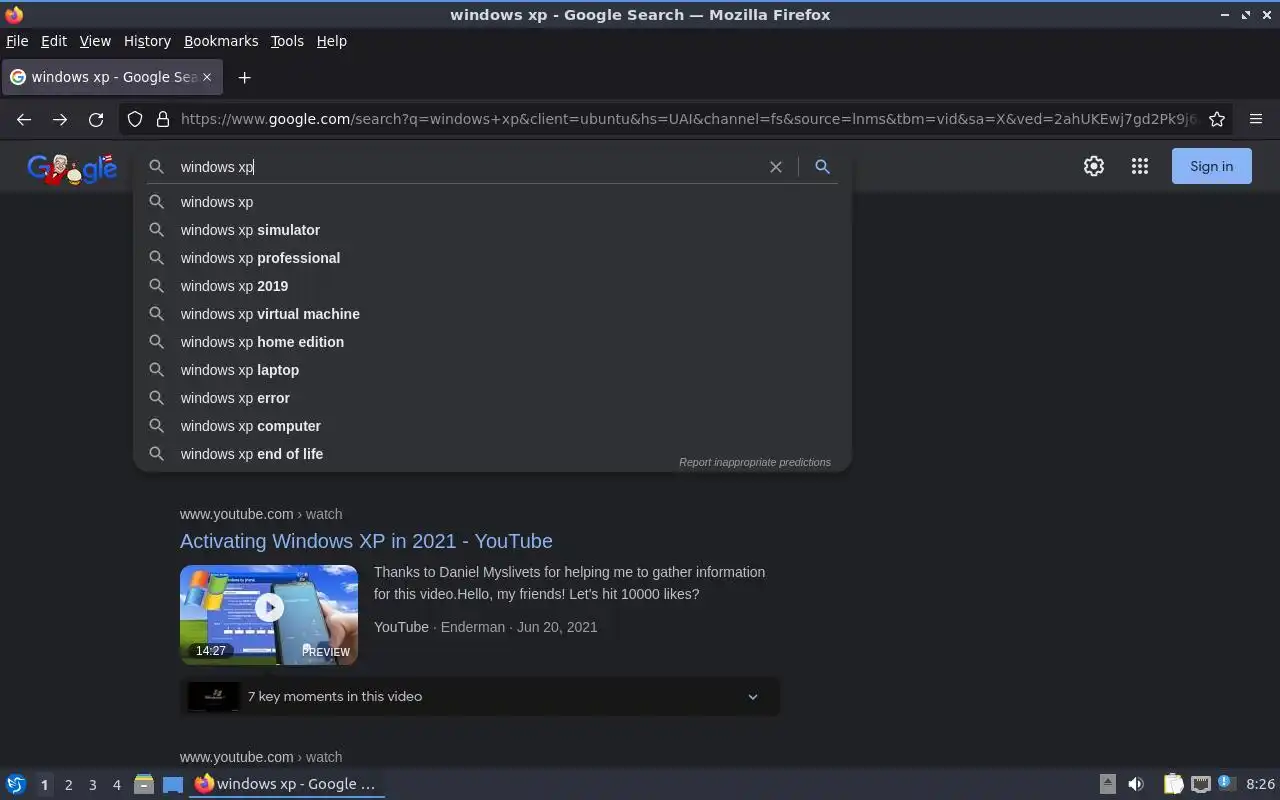Show site security padlock info
This screenshot has width=1280, height=800.
pos(163,119)
